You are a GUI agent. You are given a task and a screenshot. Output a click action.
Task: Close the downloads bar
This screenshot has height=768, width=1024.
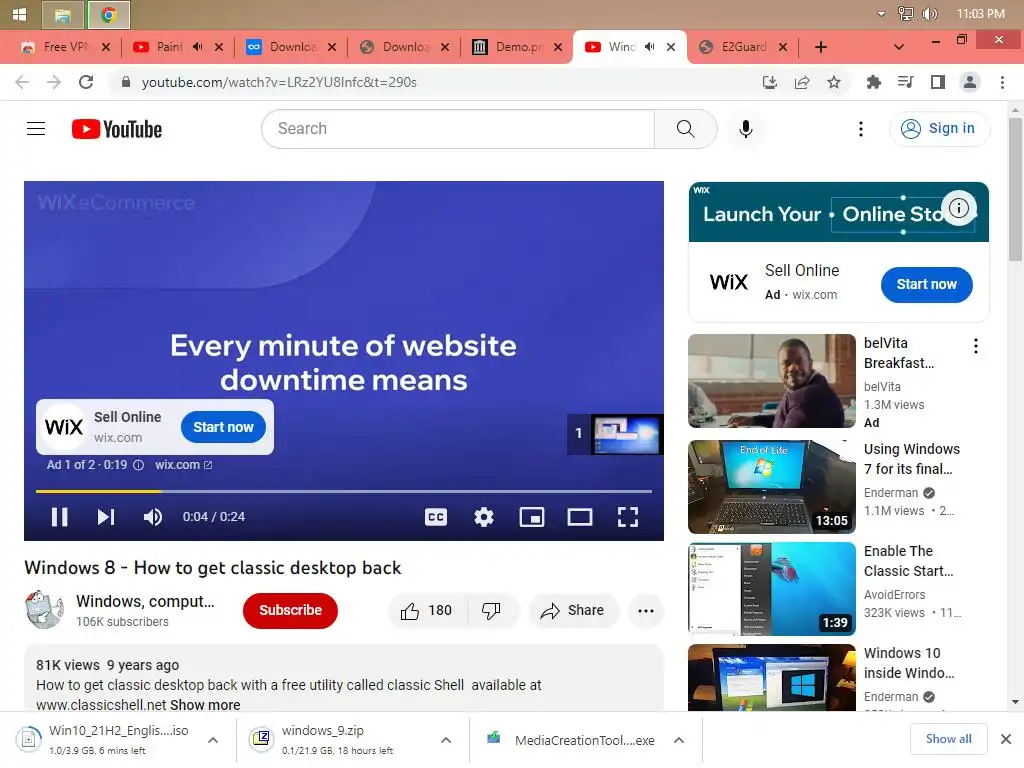coord(1006,739)
